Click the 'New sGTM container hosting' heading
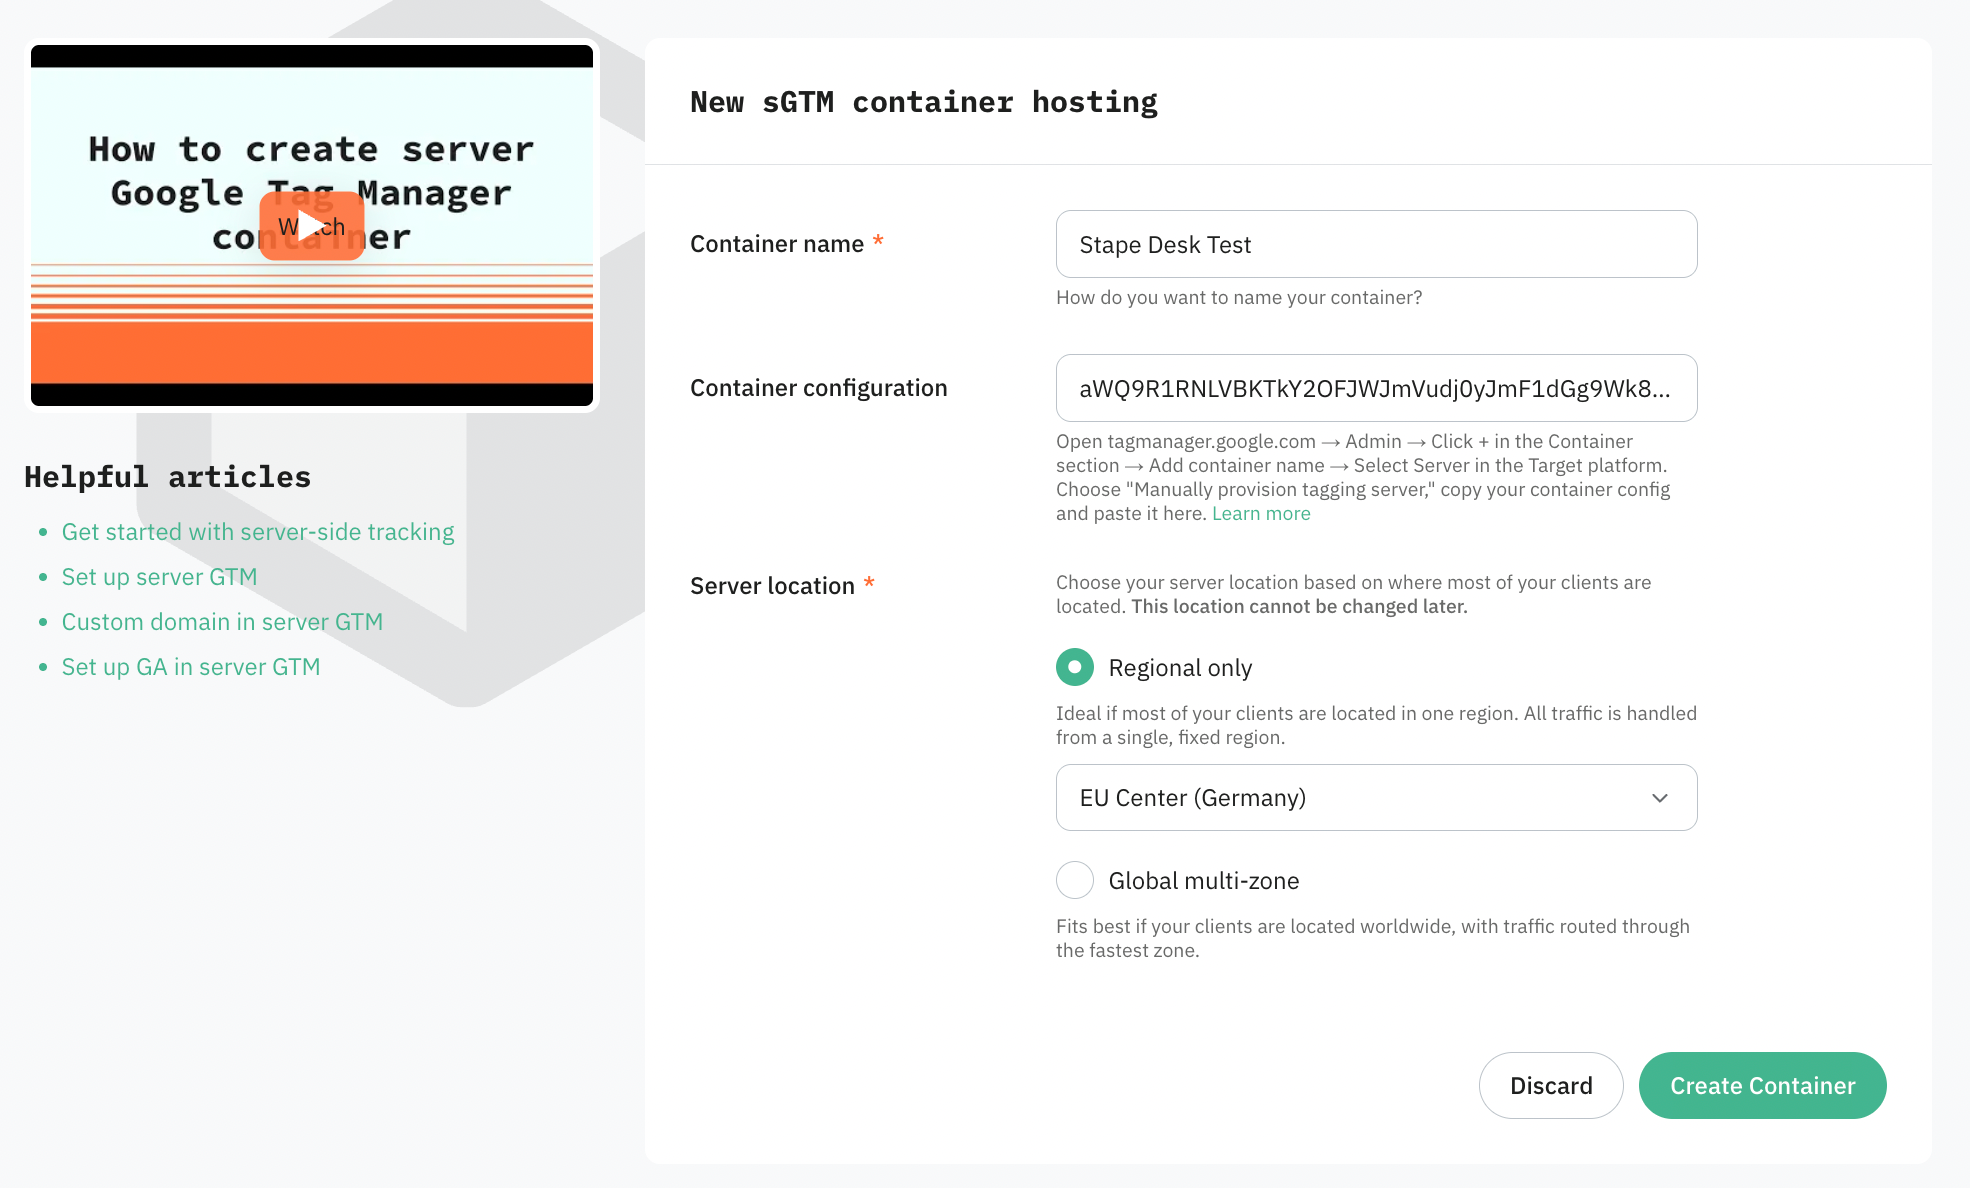Screen dimensions: 1970x1188 coord(924,102)
